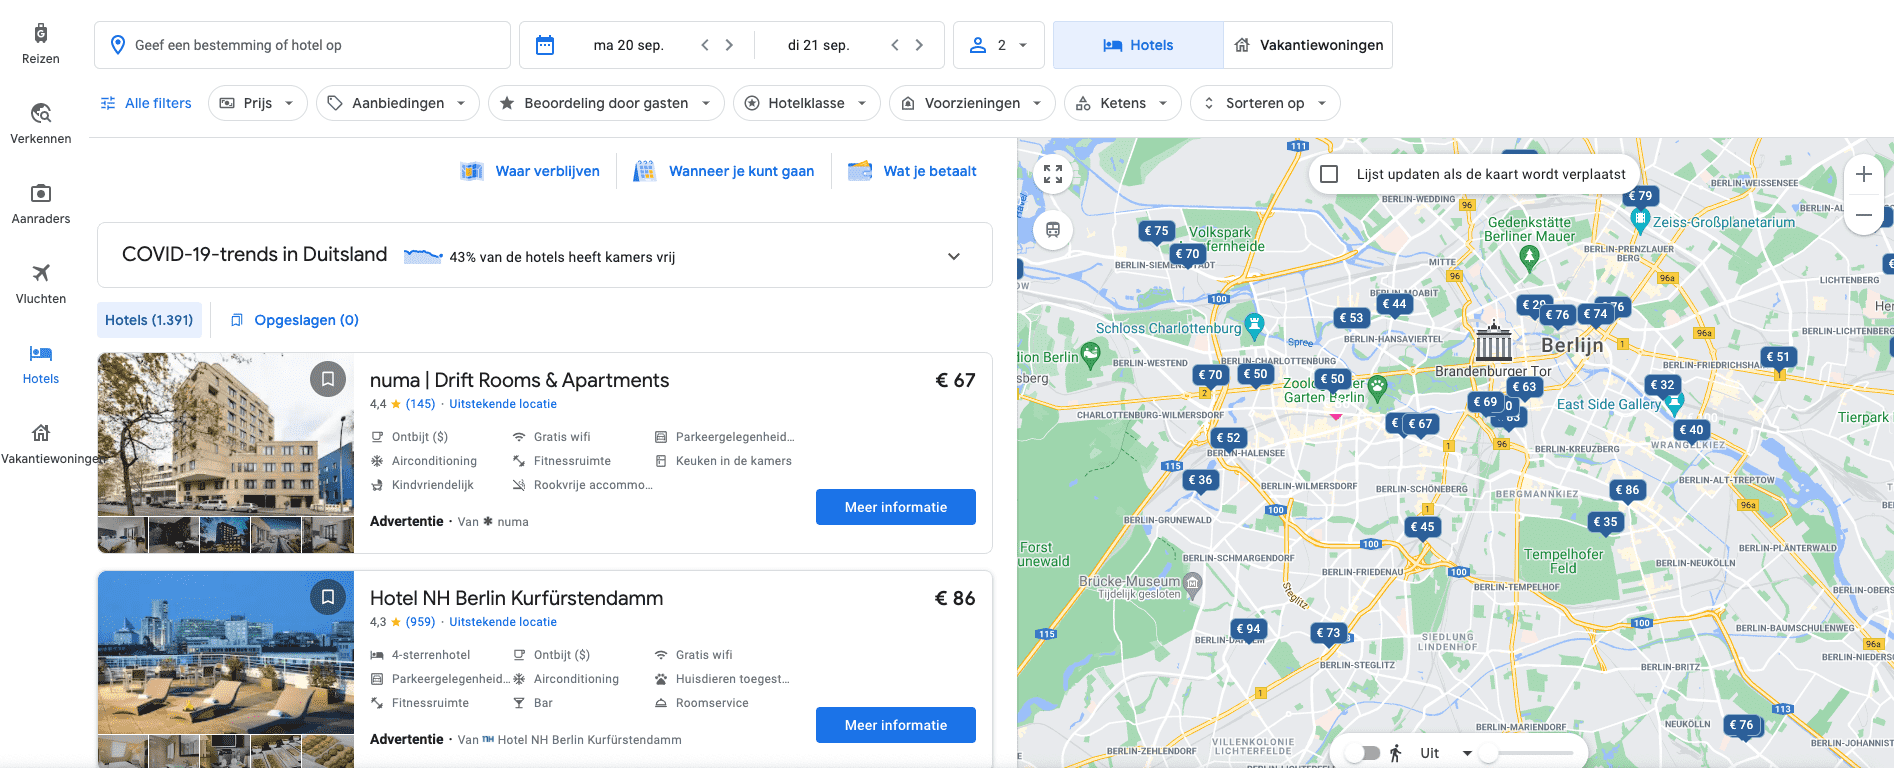
Task: Click the € 36 map price pin
Action: 1200,480
